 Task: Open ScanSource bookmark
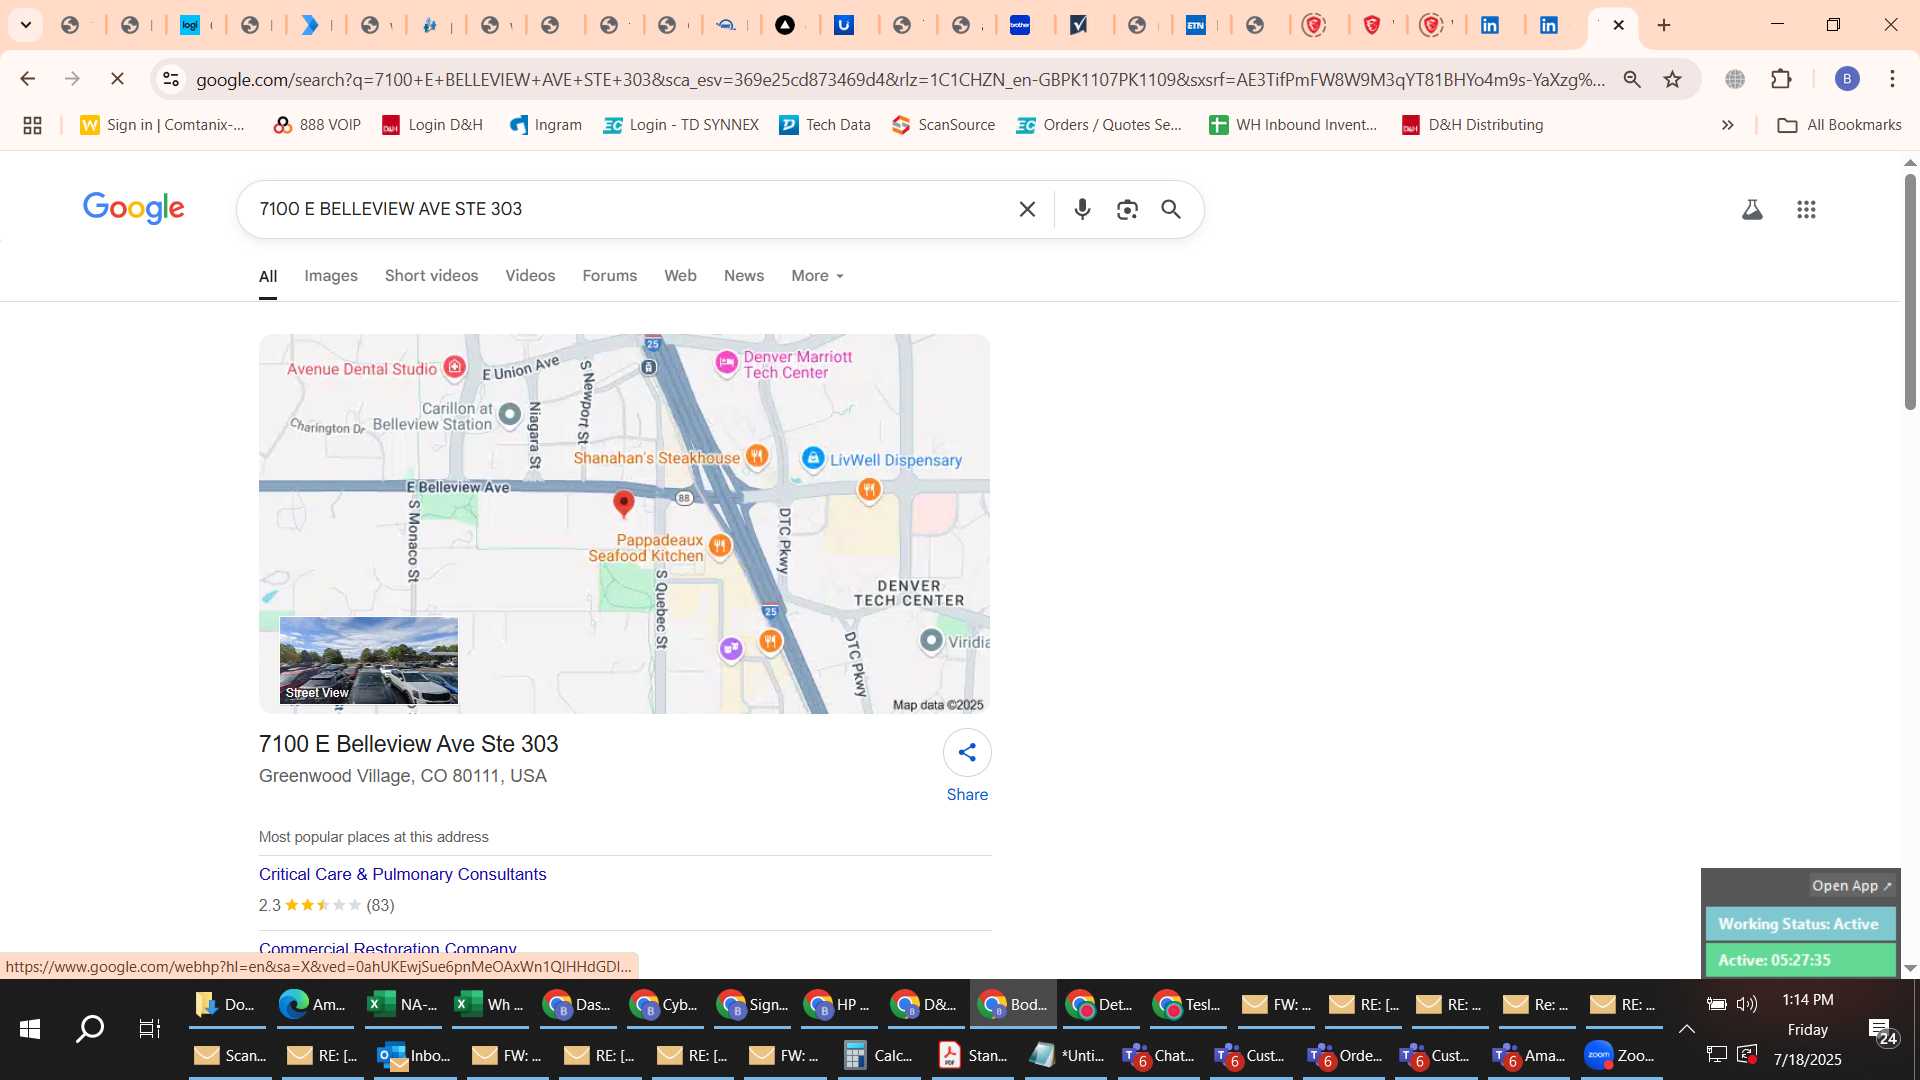coord(943,125)
